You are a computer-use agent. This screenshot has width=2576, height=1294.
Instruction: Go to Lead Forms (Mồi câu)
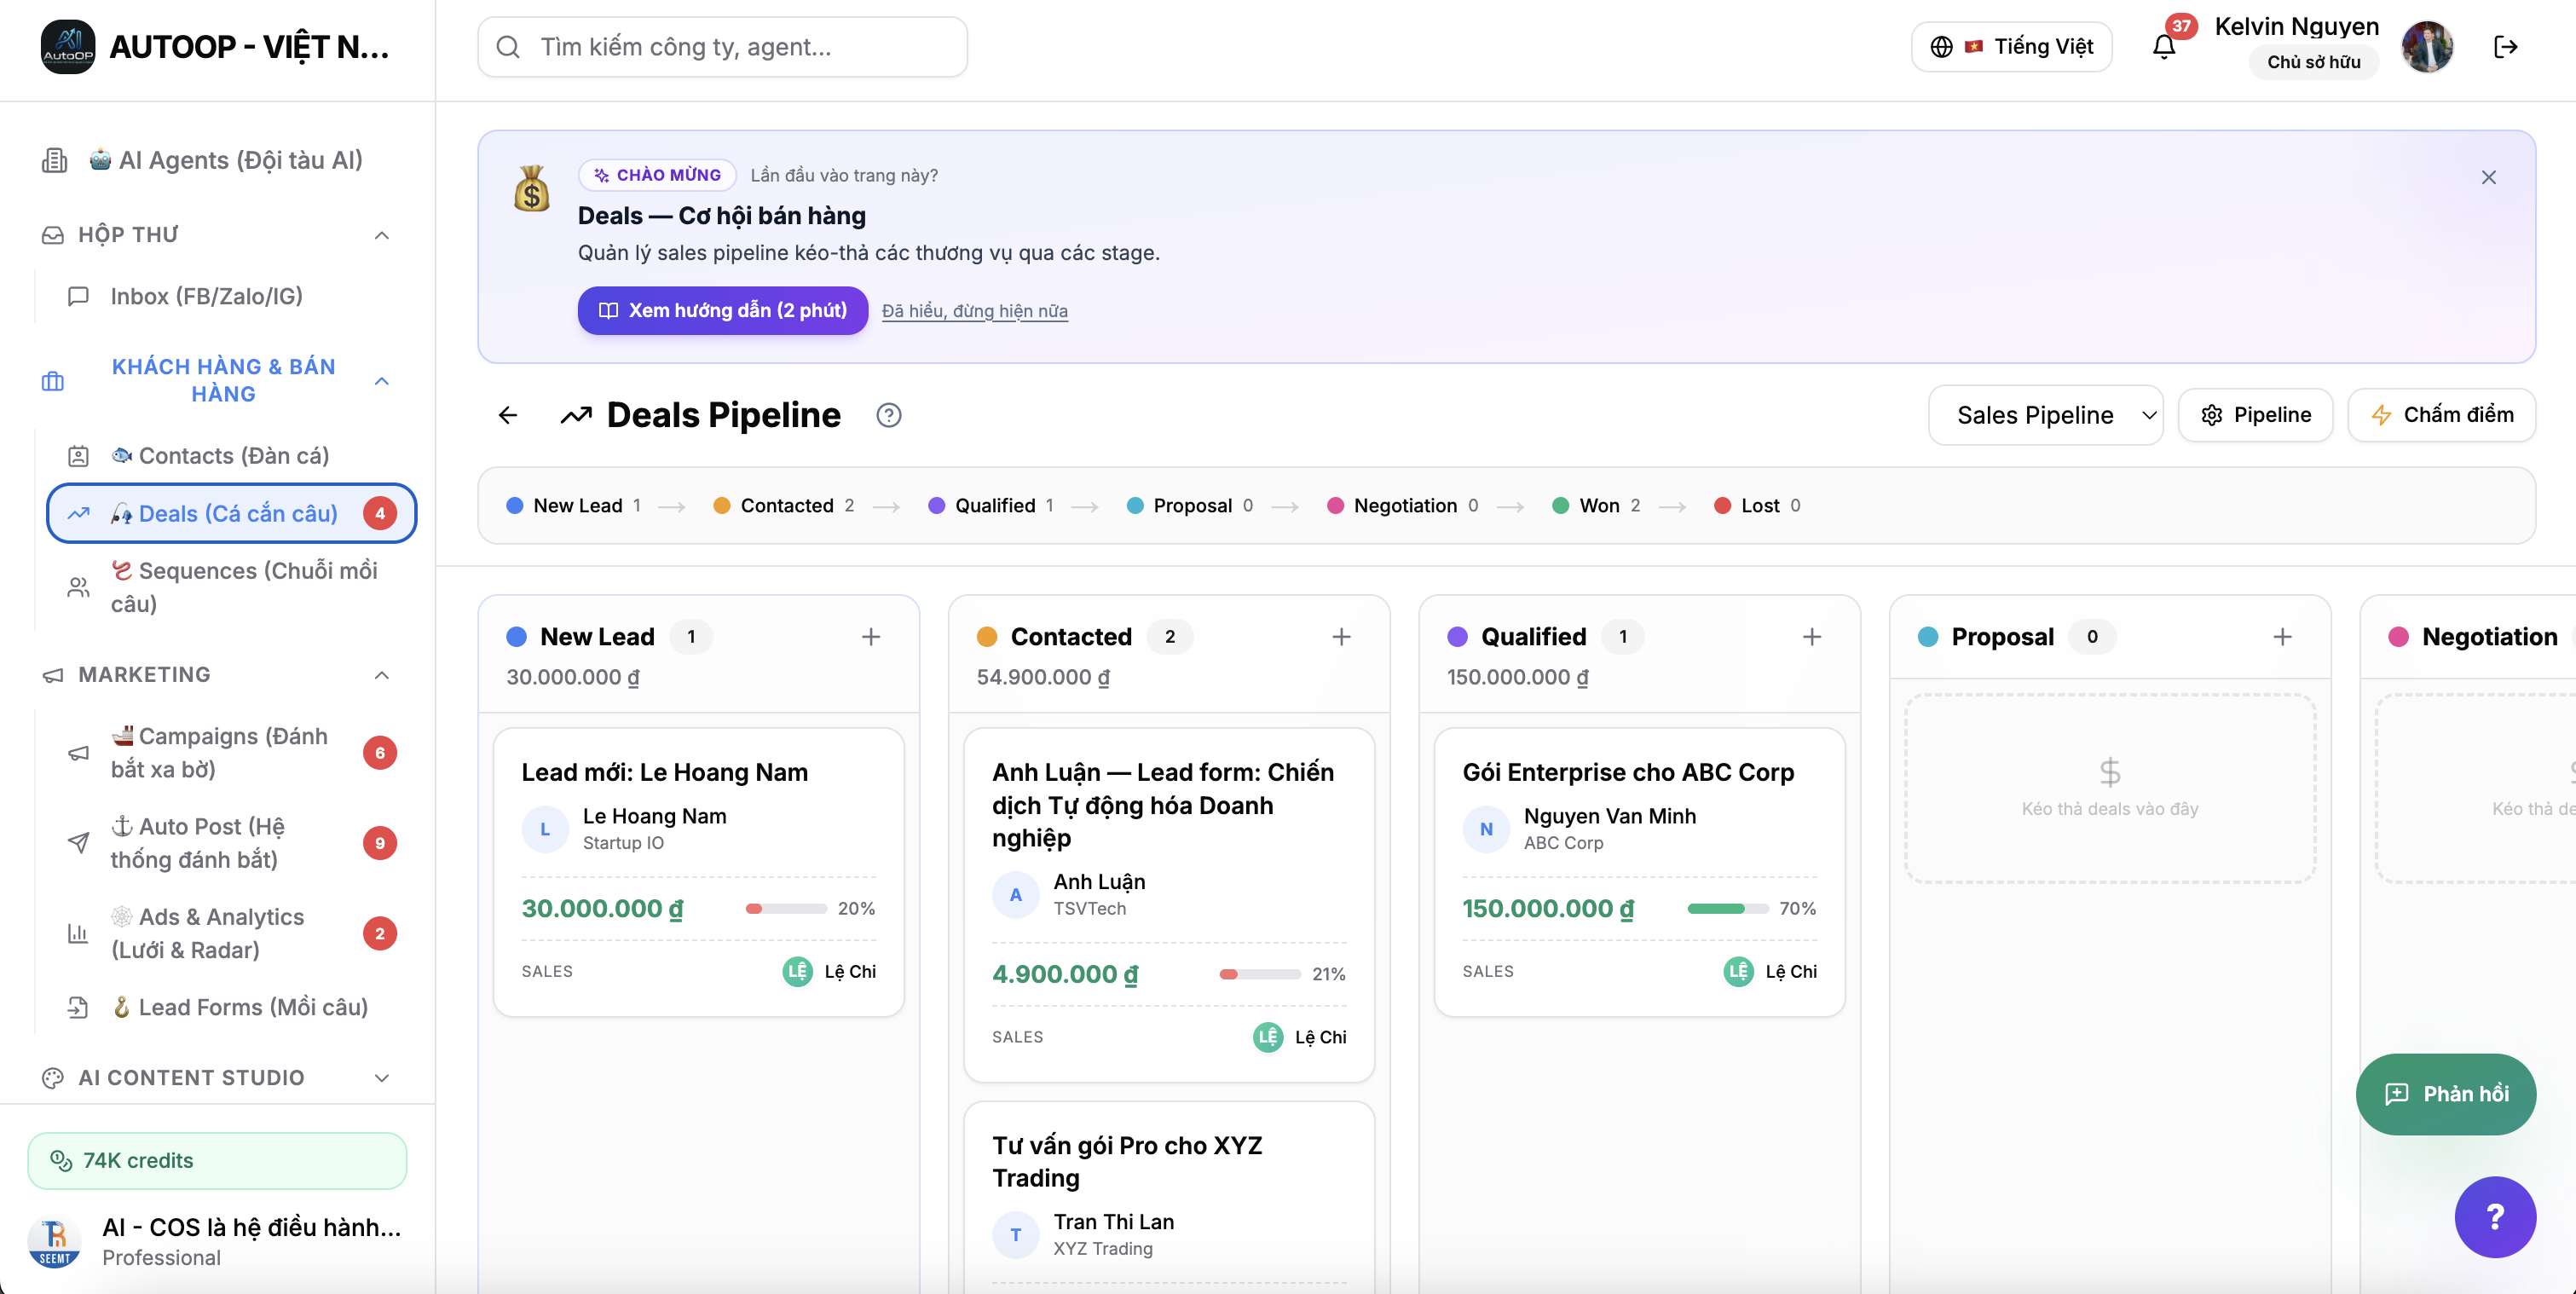click(x=252, y=1007)
